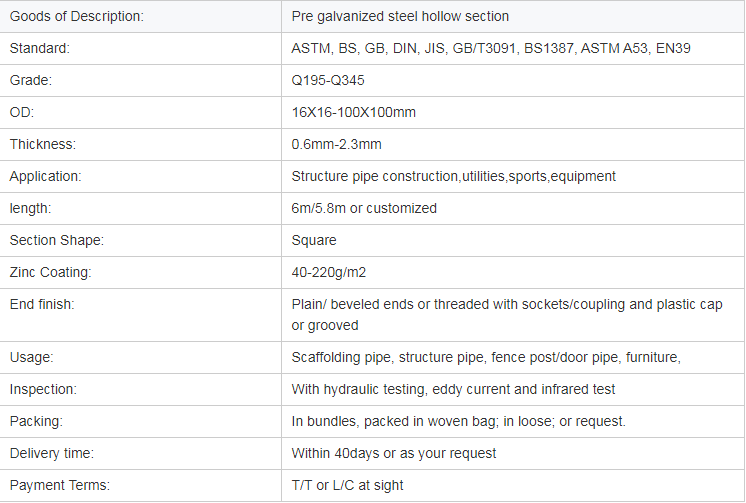Select the 'Pre galvanized steel hollow section' text
Screen dimensions: 746x503
(x=400, y=16)
